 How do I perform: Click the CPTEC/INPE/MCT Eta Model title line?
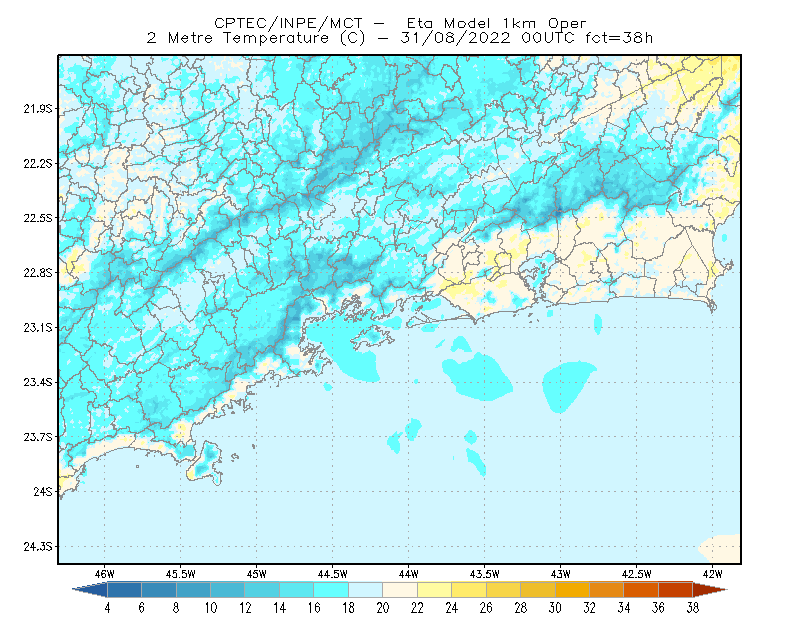pyautogui.click(x=400, y=23)
